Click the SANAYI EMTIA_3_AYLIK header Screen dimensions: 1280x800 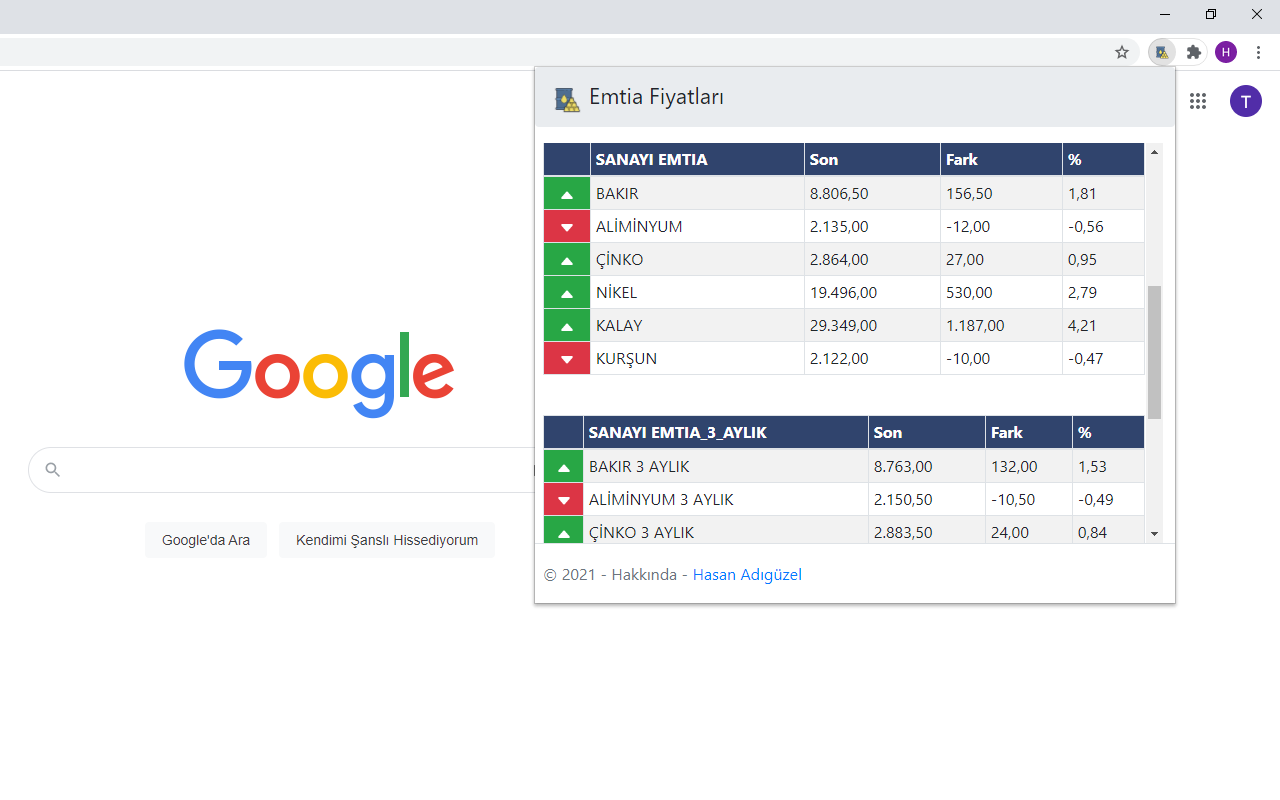tap(725, 432)
